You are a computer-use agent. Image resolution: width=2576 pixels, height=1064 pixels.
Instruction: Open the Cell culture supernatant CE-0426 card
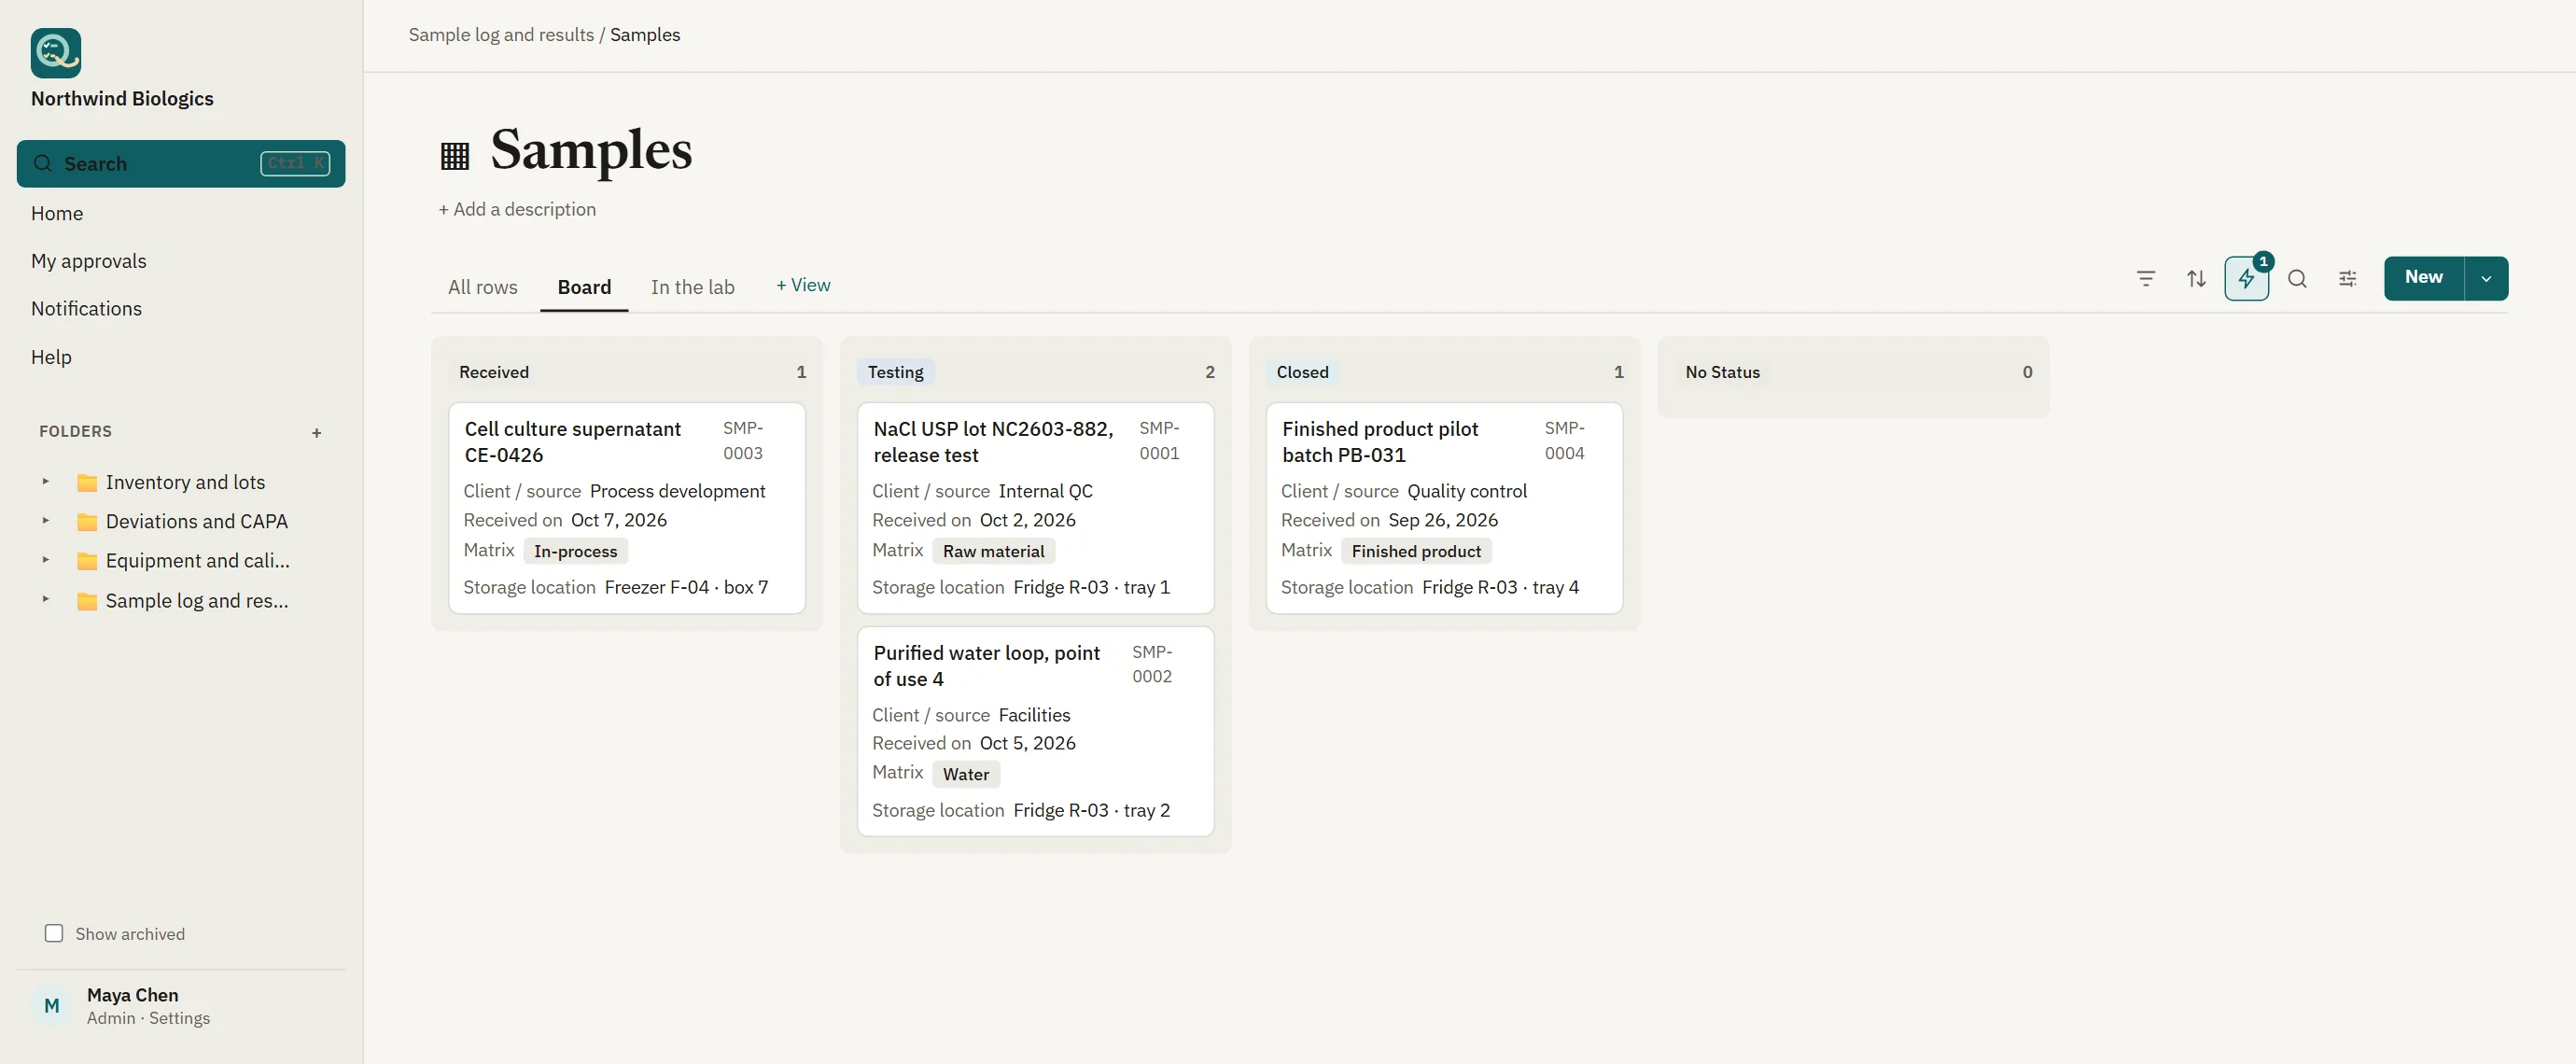pyautogui.click(x=627, y=508)
